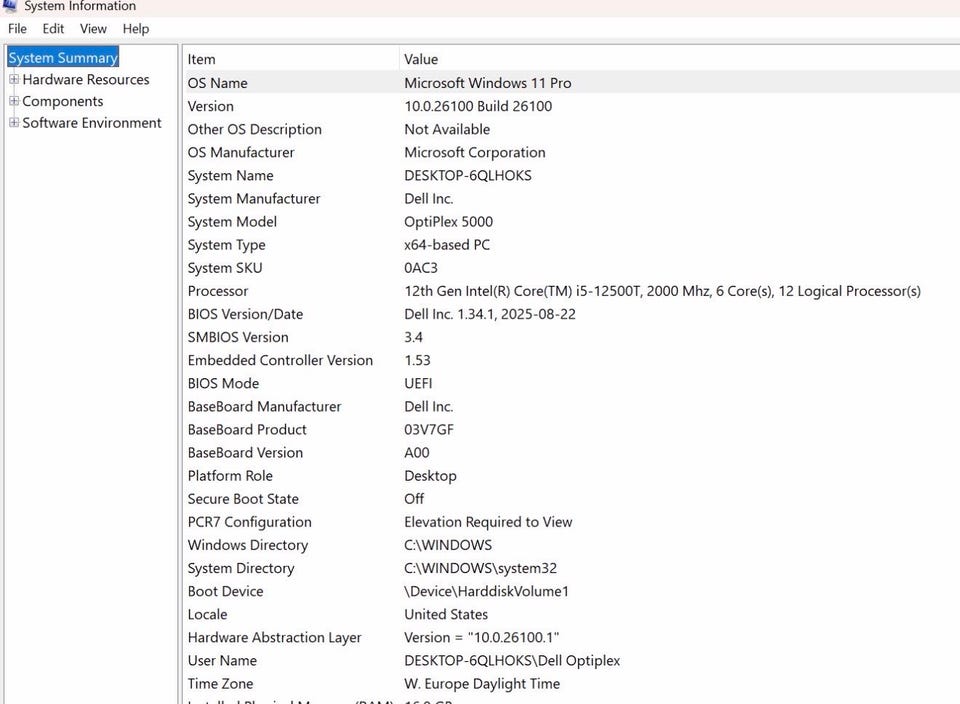Click the Value column header
This screenshot has width=960, height=704.
coord(421,59)
